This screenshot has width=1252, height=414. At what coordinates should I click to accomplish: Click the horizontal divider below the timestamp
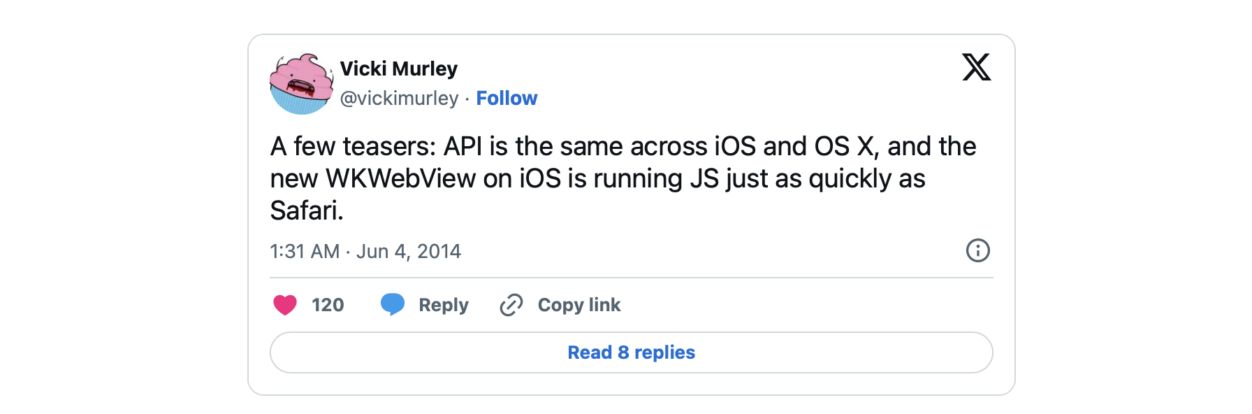point(631,277)
